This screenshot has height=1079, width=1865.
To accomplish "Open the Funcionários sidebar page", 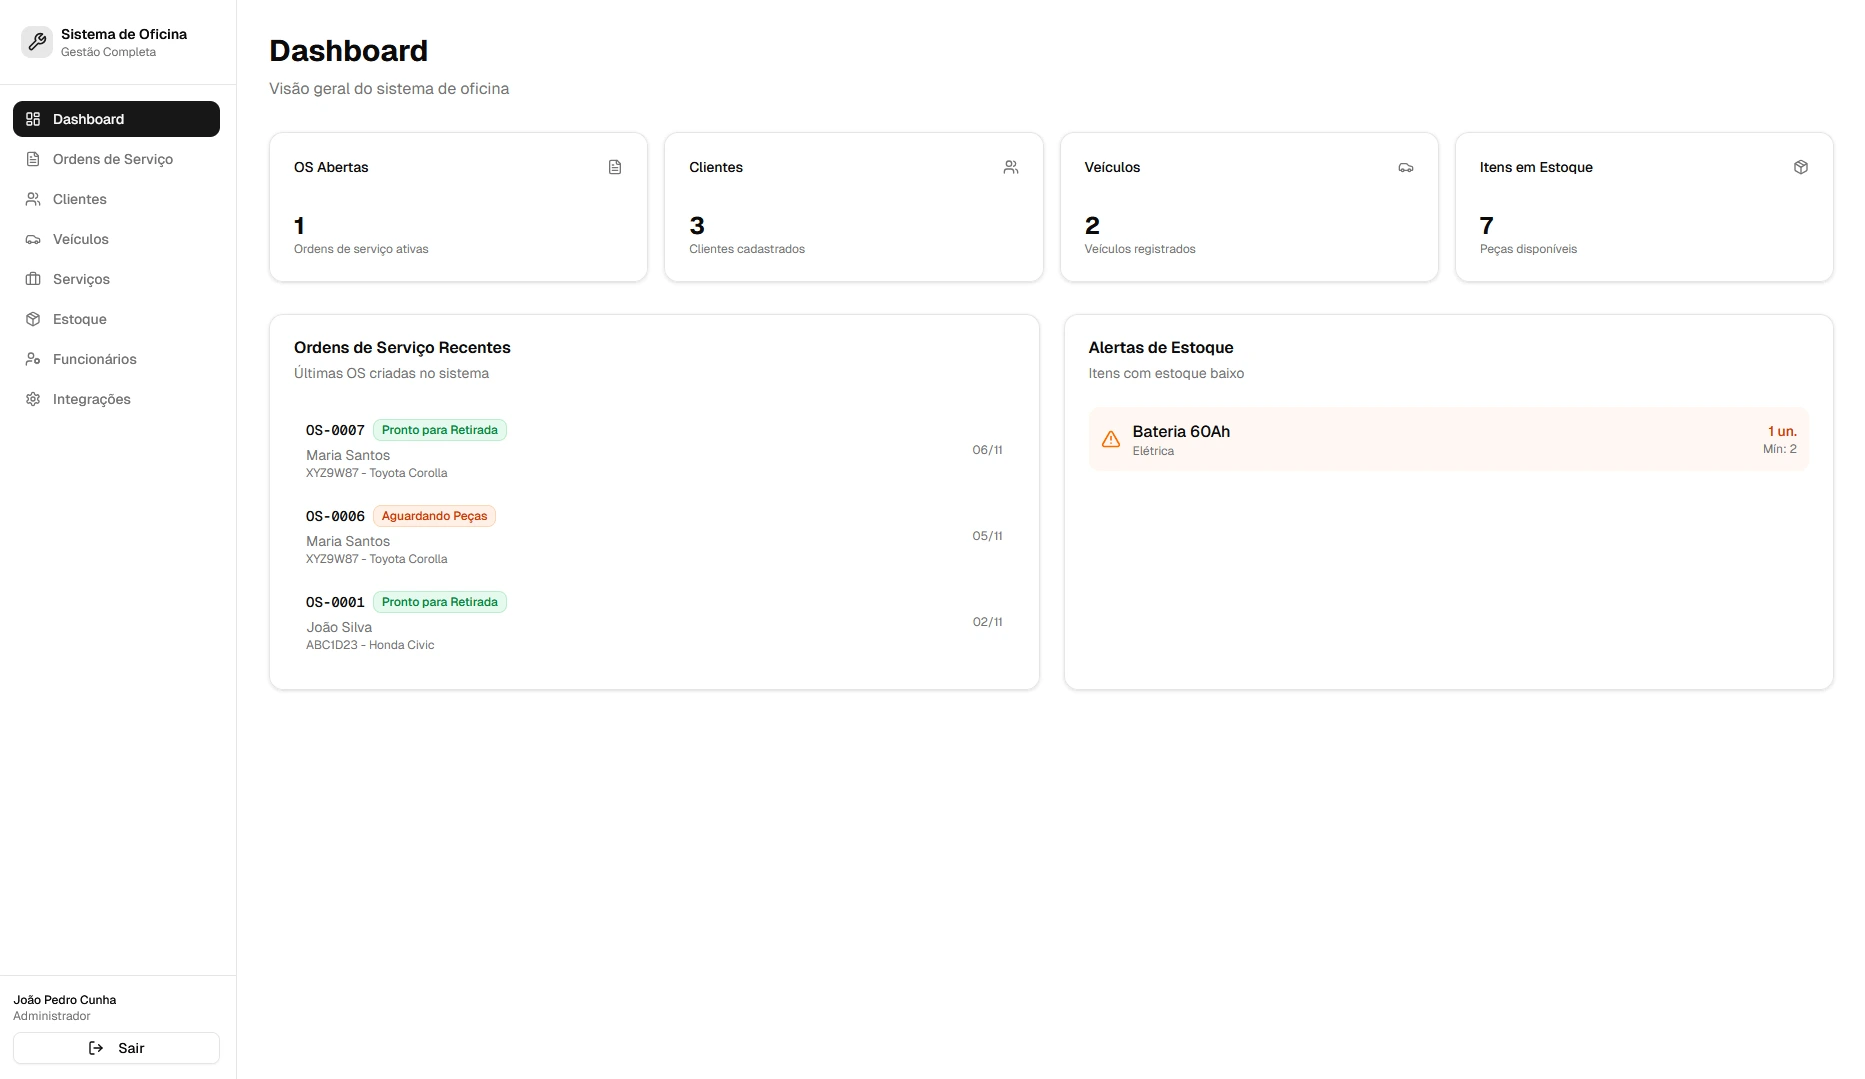I will 95,359.
